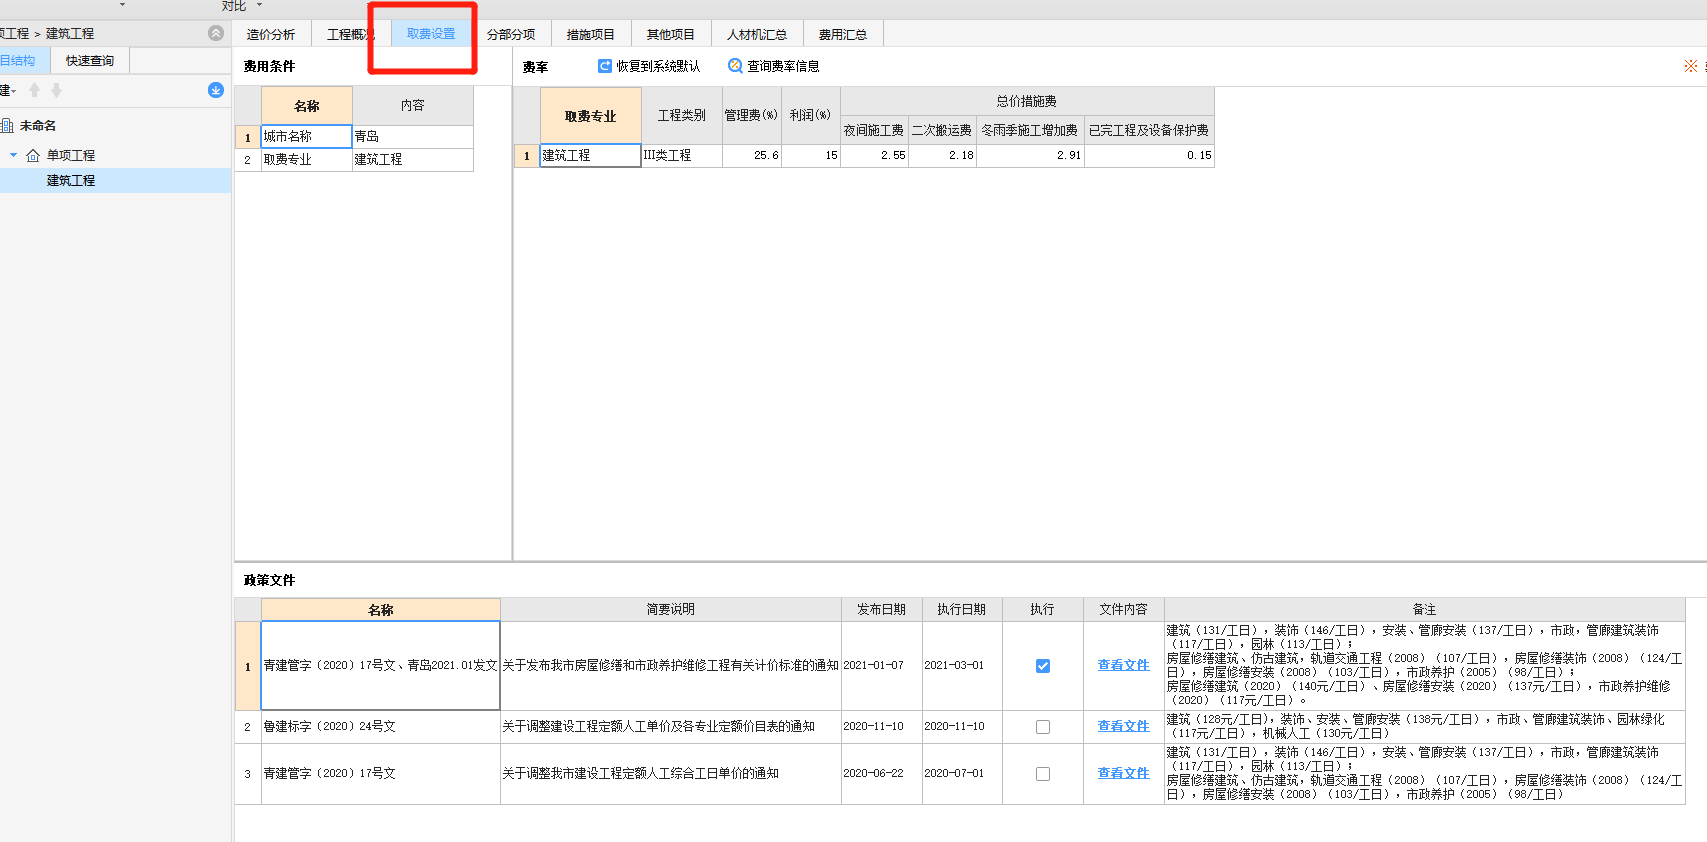
Task: Click the move-up arrow in project tree toolbar
Action: click(34, 90)
